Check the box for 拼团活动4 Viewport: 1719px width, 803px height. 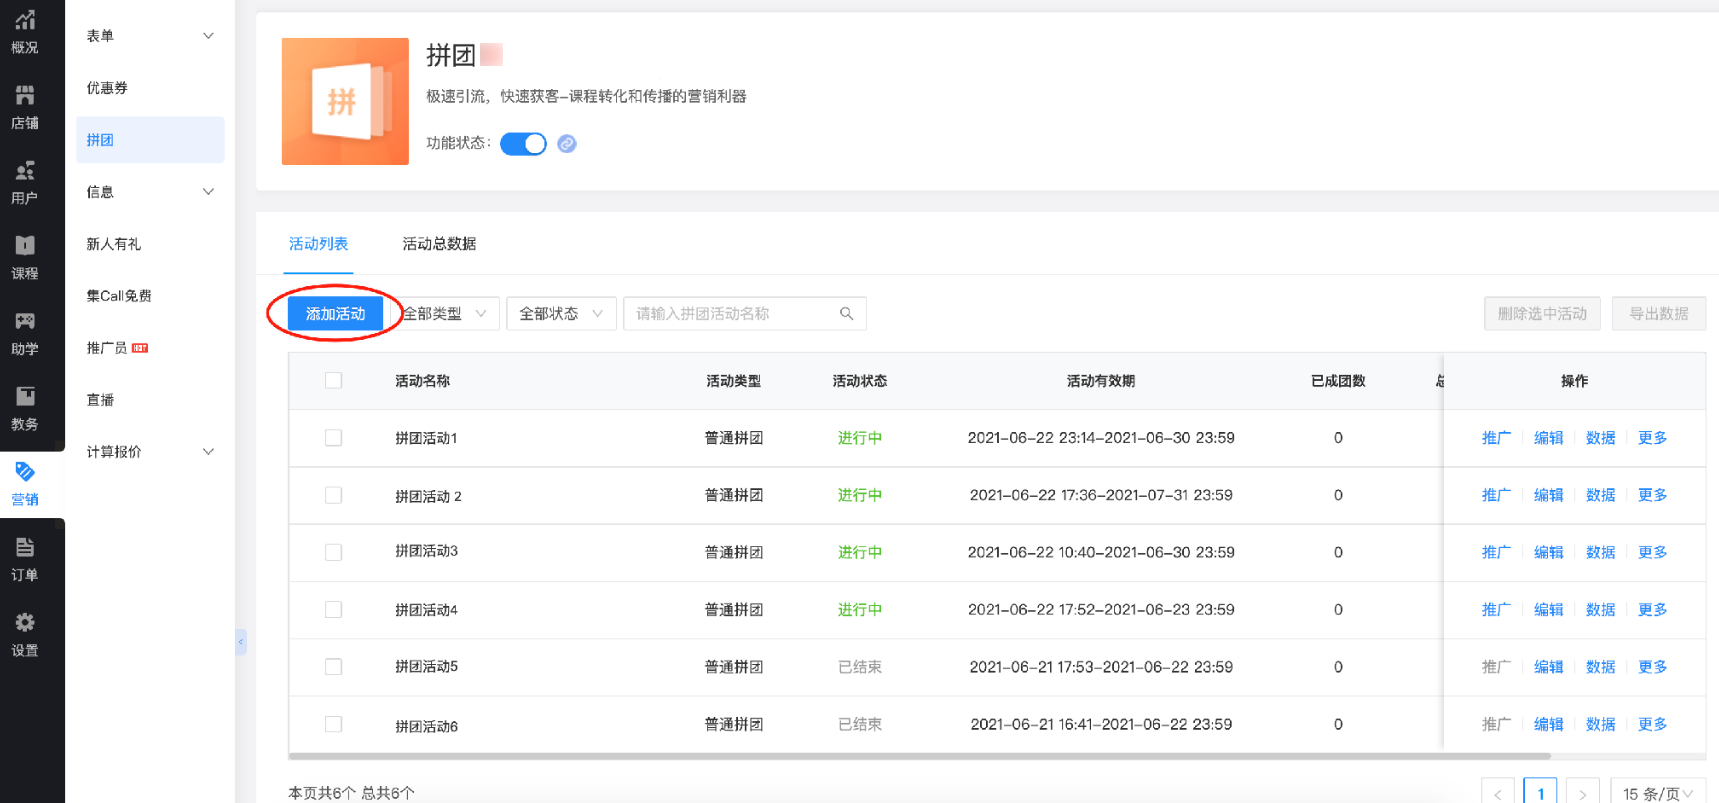tap(334, 609)
